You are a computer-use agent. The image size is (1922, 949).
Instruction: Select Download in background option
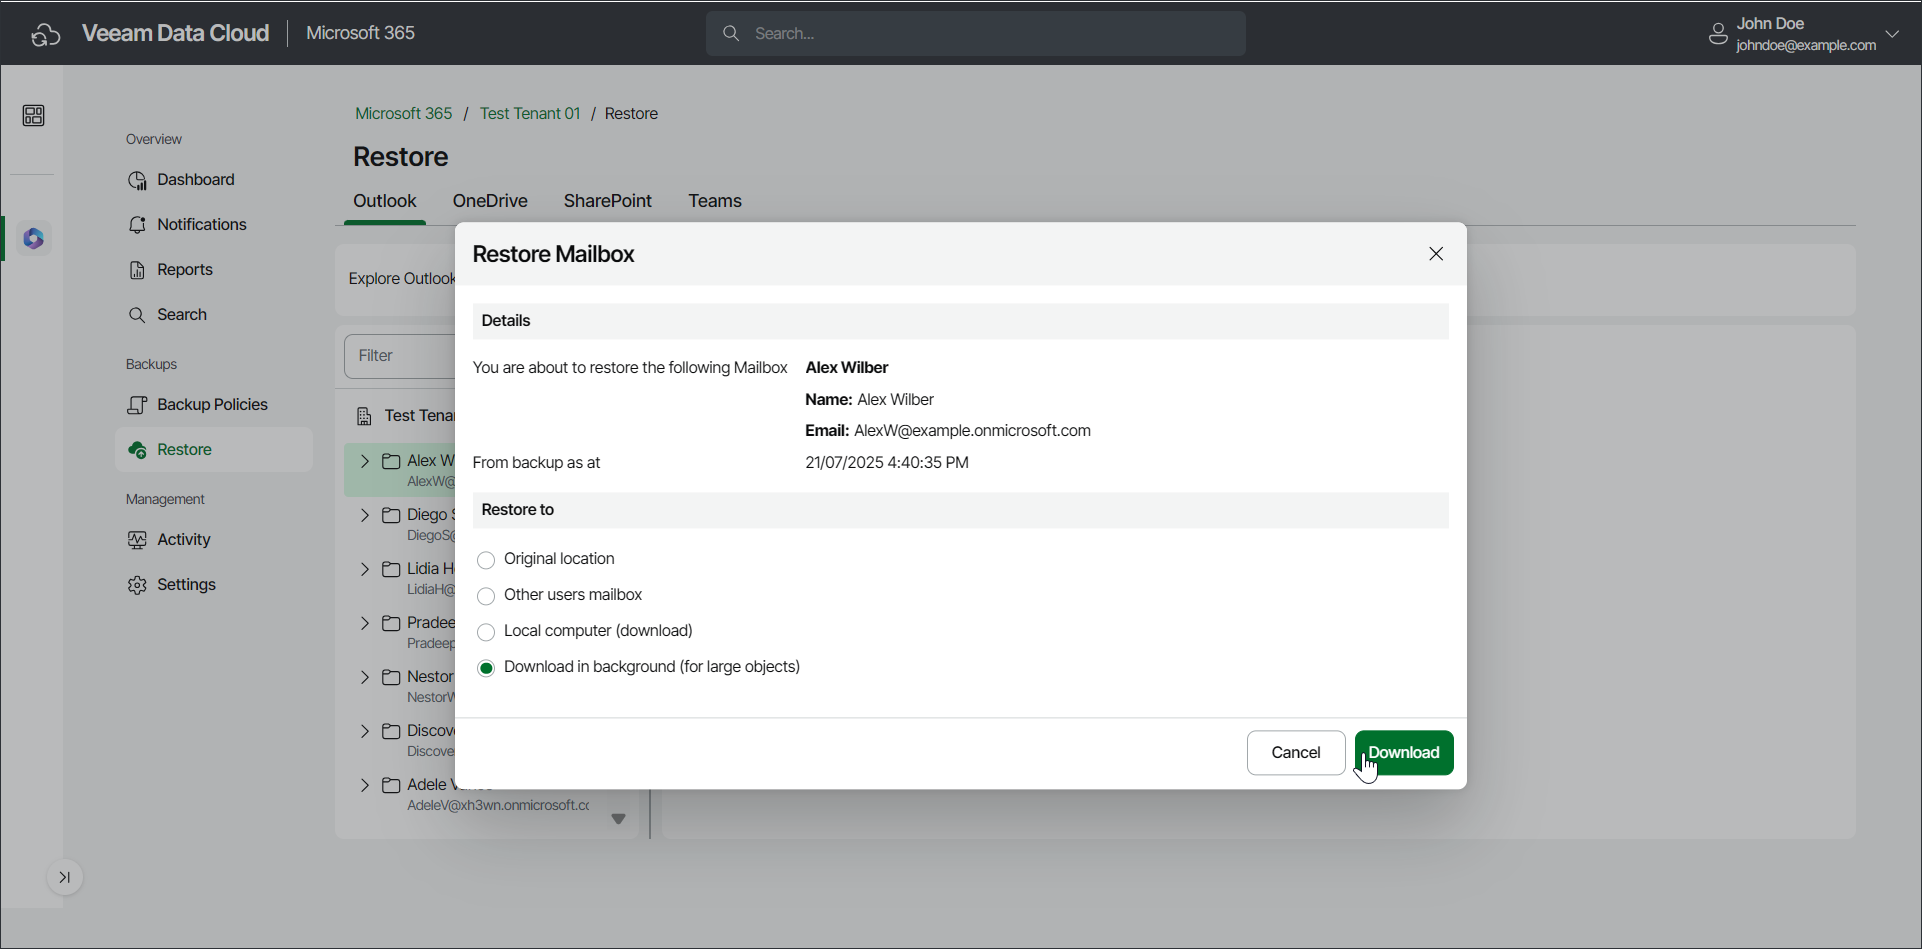(486, 668)
